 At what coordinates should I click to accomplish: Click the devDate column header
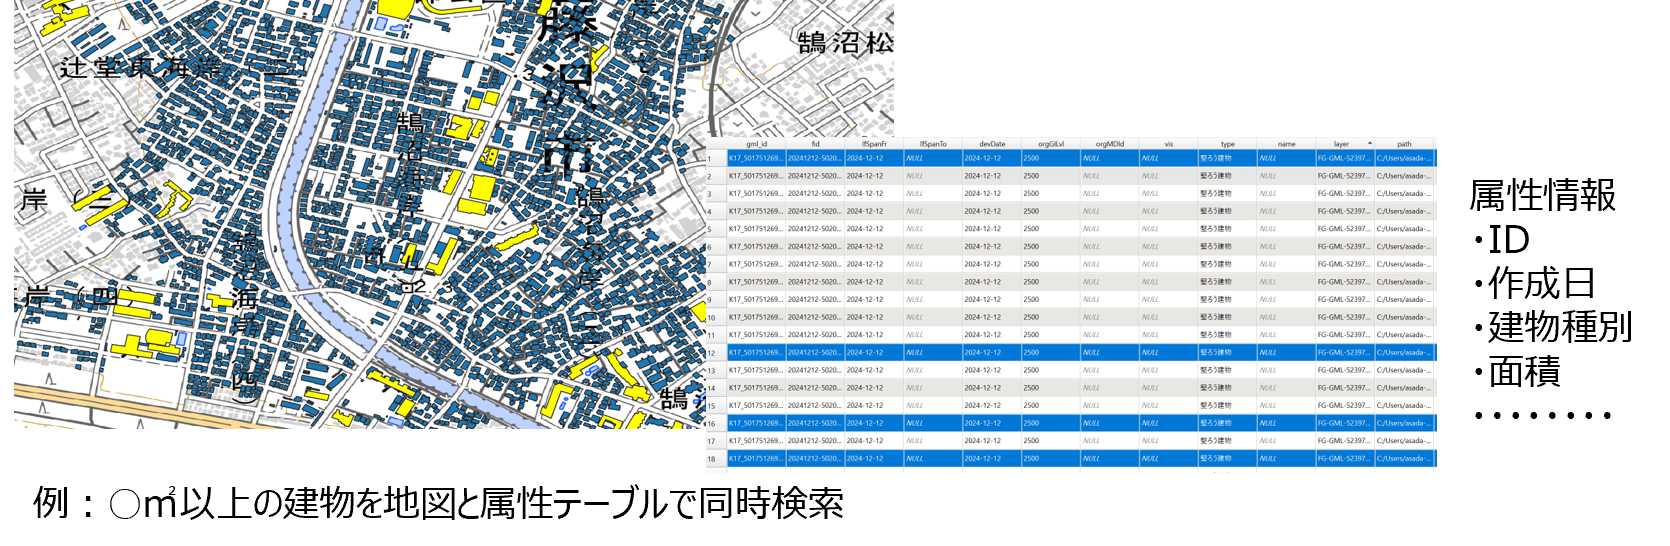pos(992,144)
